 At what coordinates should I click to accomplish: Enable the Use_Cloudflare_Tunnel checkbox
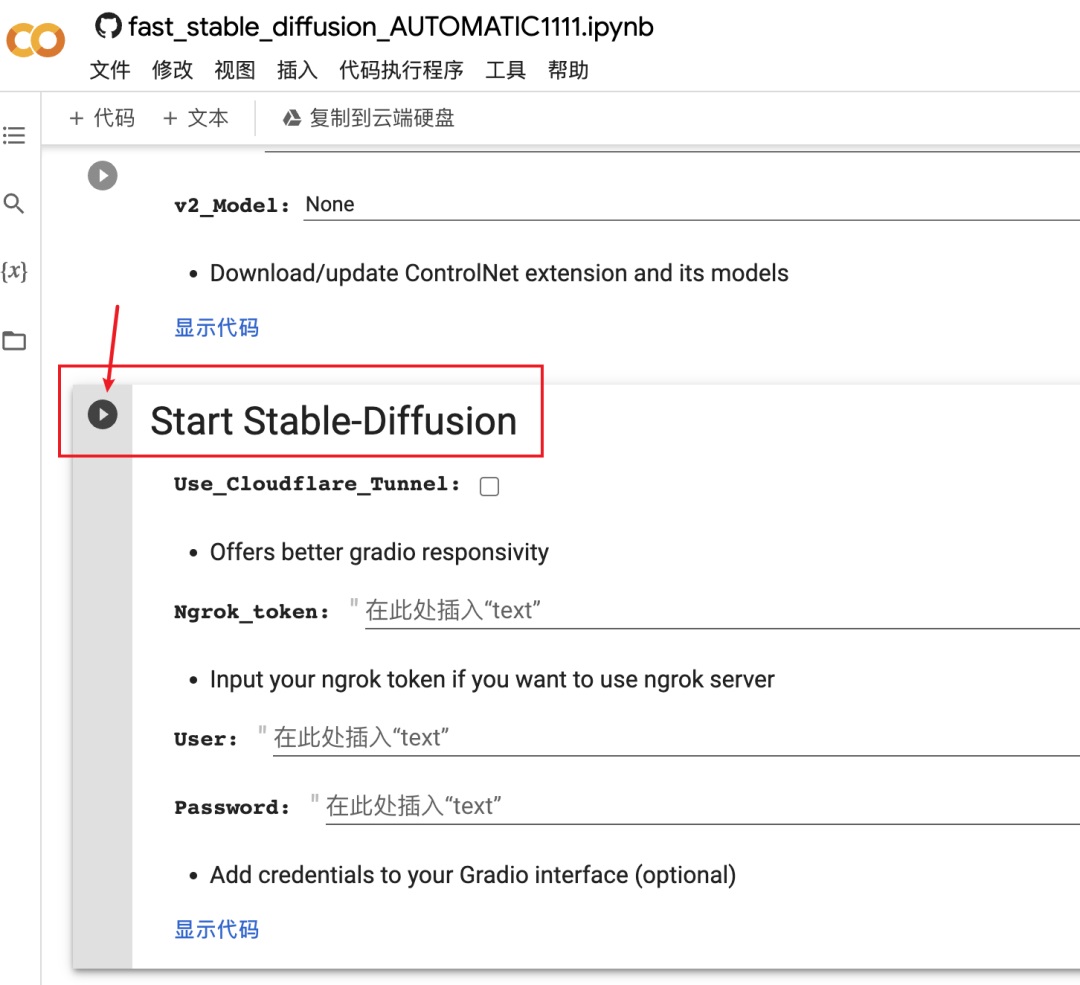[x=489, y=486]
